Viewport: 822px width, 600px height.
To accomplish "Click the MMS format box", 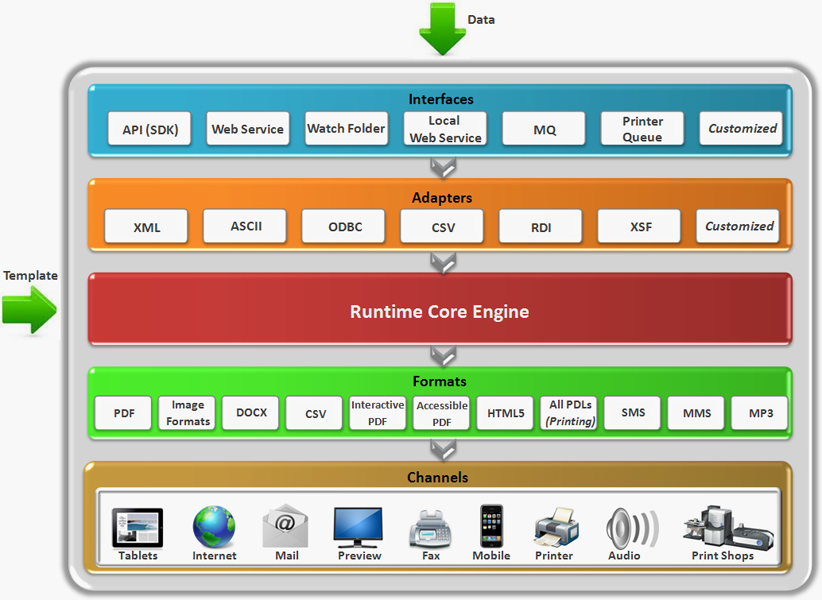I will 696,413.
